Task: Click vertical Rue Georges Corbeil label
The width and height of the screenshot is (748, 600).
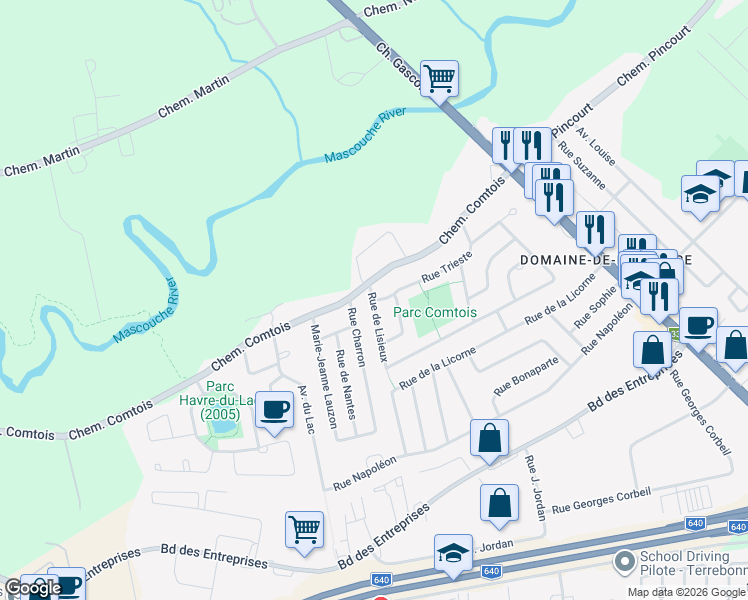Action: pyautogui.click(x=700, y=413)
